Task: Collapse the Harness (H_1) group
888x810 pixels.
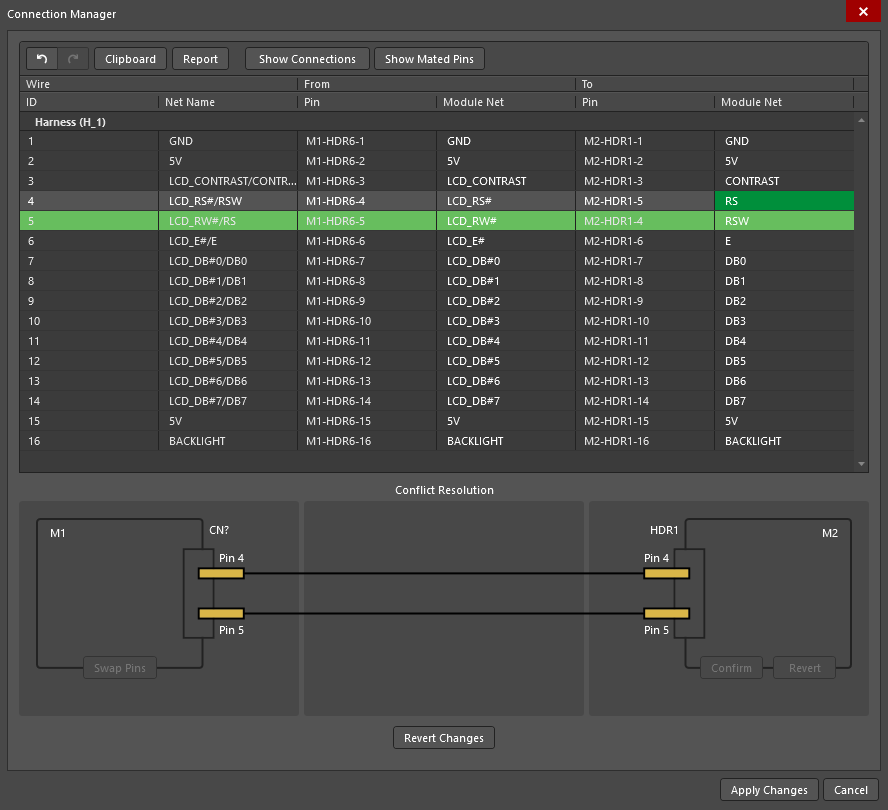Action: pos(70,122)
